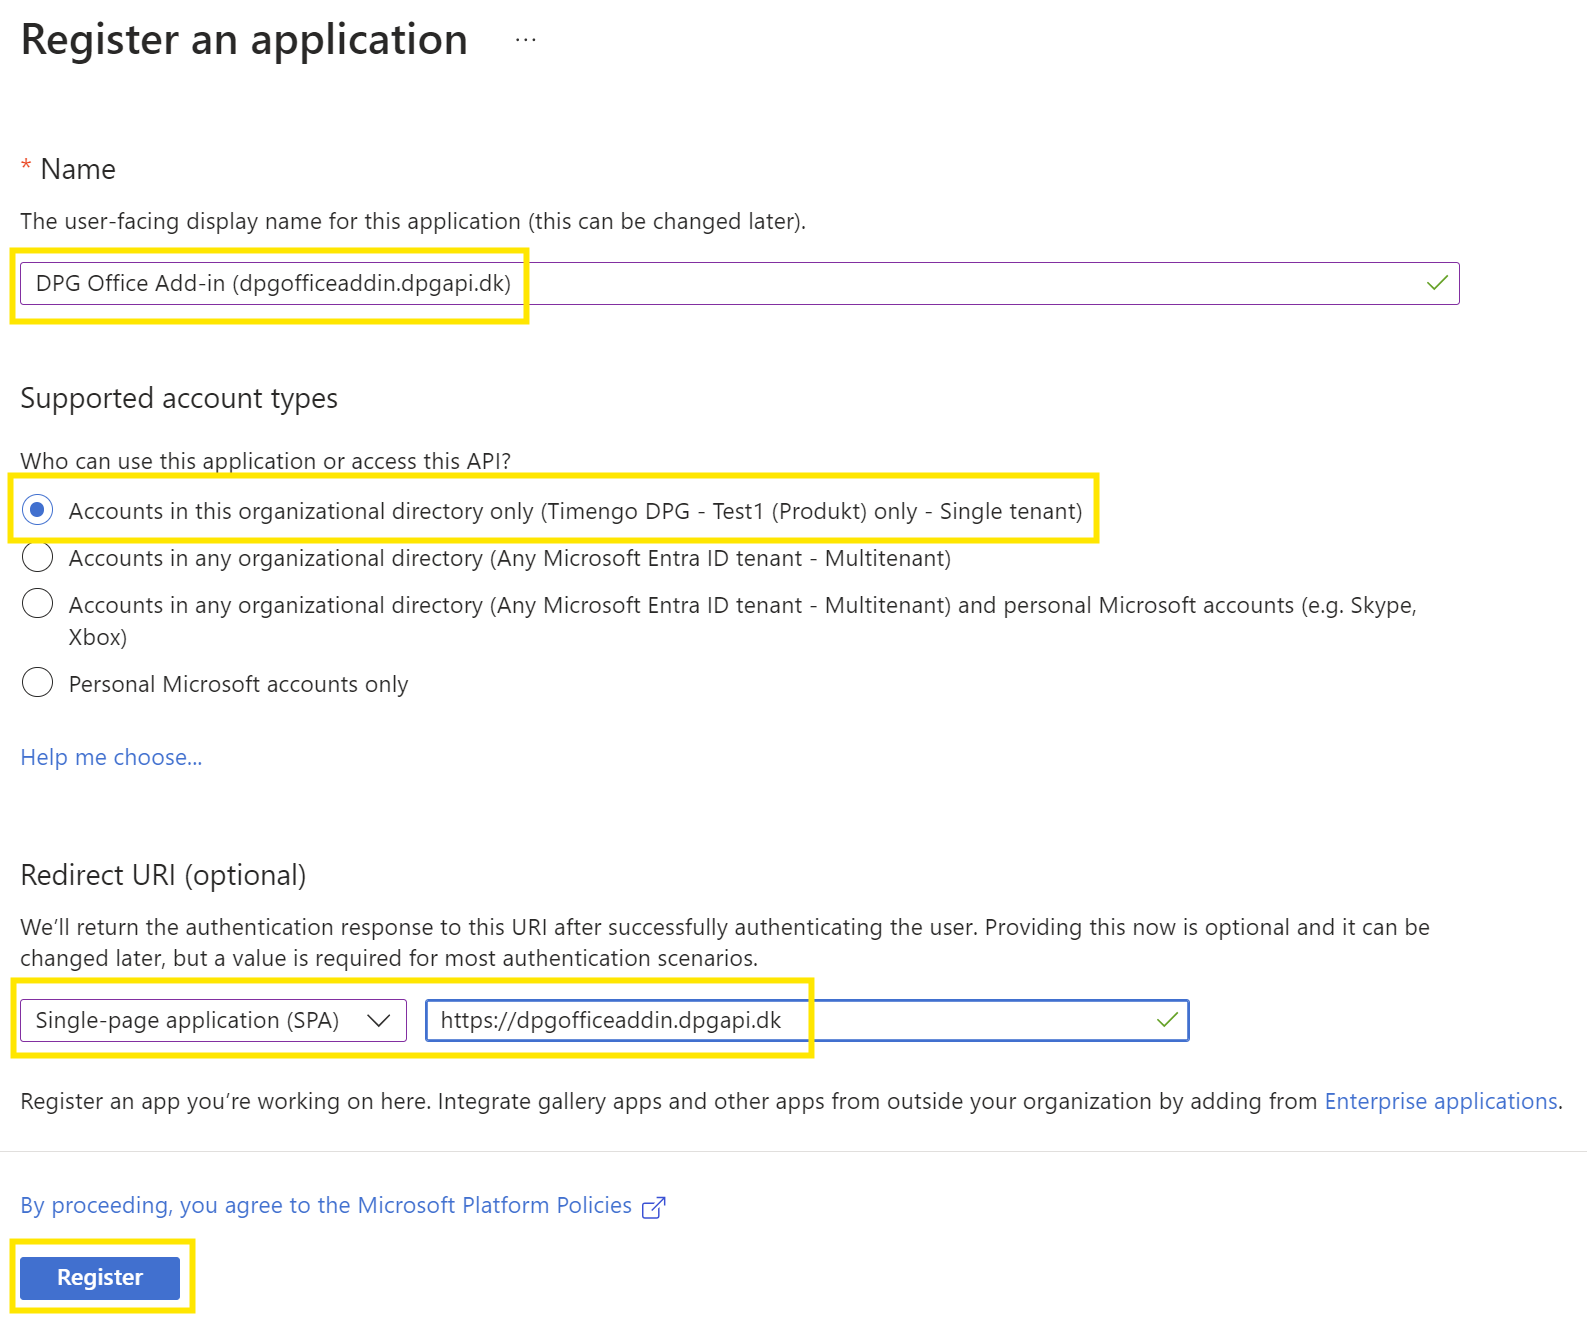
Task: Click the green checkmark in the Name field
Action: point(1437,283)
